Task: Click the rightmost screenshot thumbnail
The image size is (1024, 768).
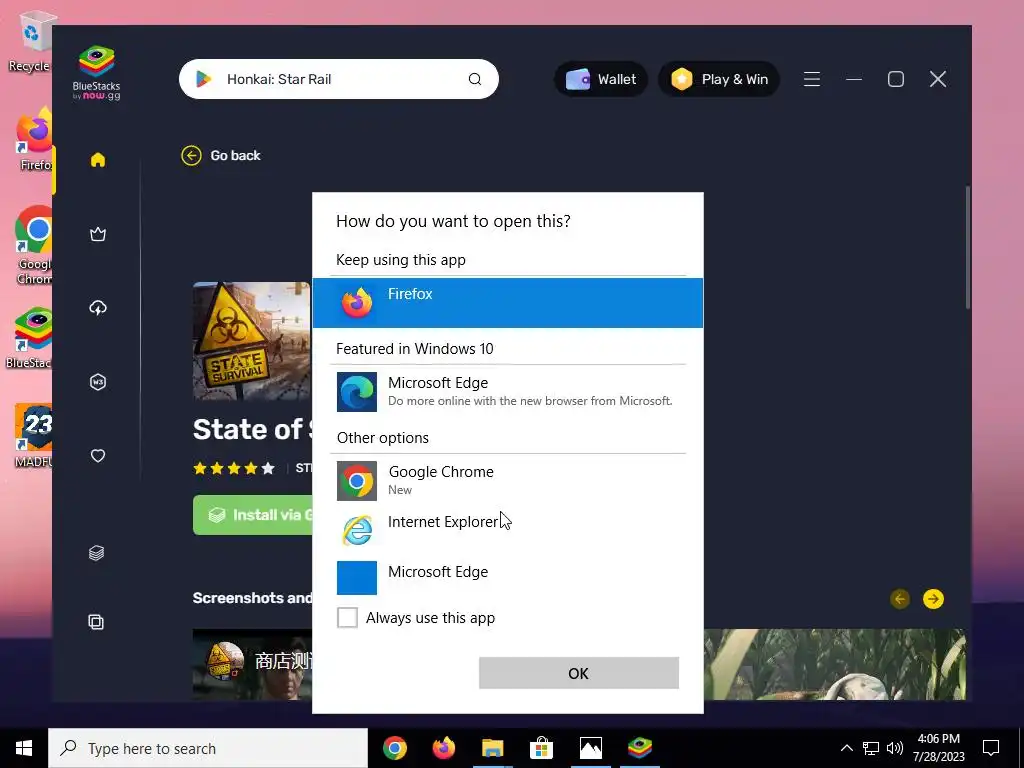Action: click(x=834, y=664)
